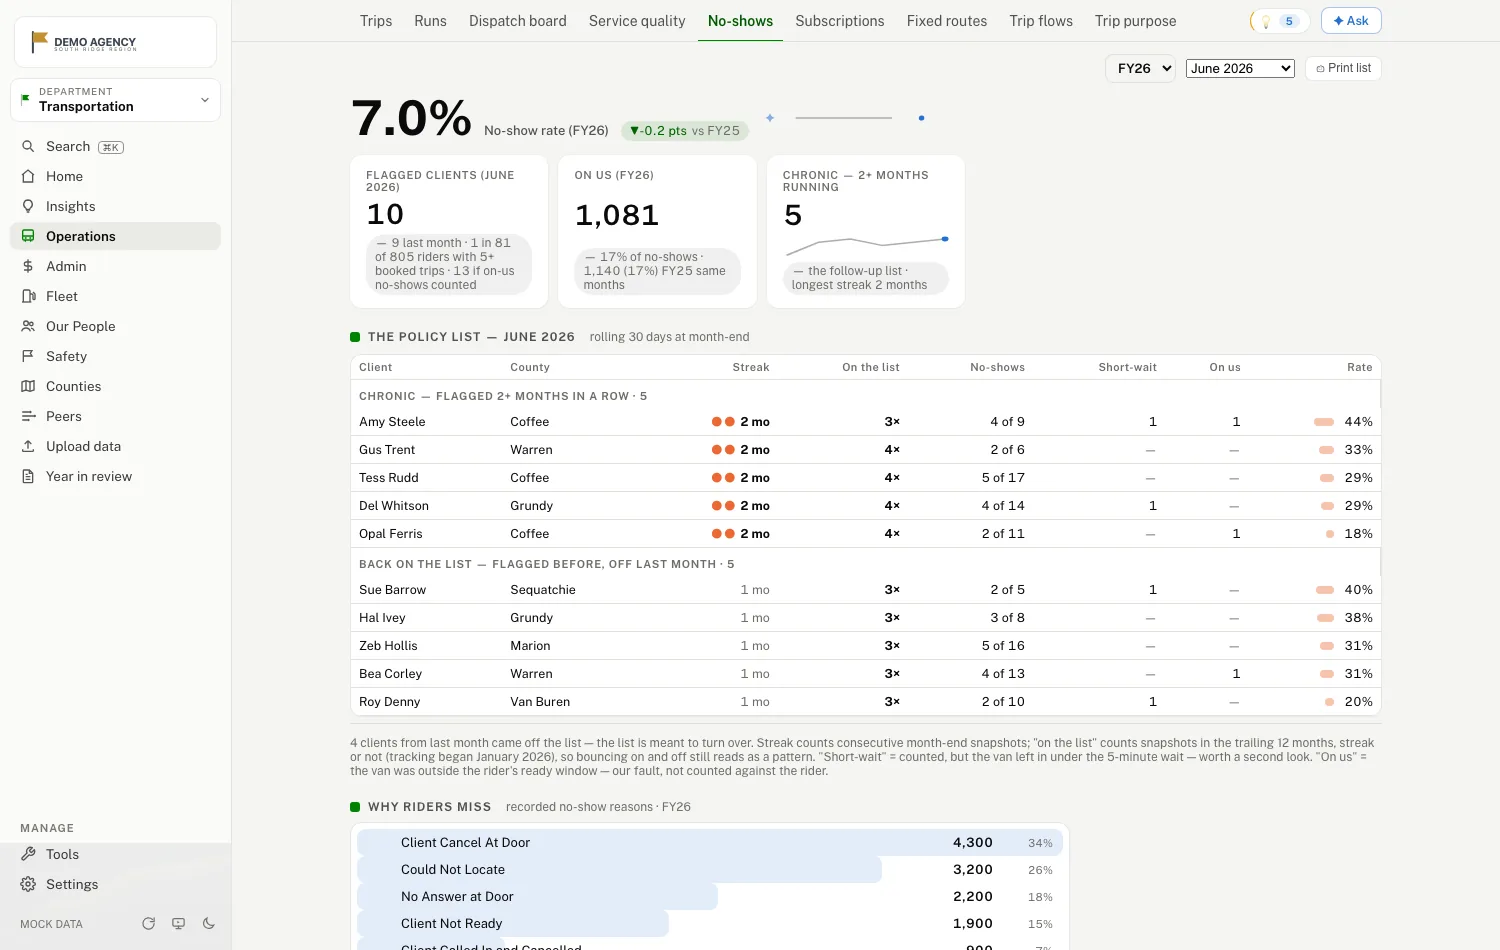Click the Home house icon
The width and height of the screenshot is (1500, 950).
click(28, 176)
